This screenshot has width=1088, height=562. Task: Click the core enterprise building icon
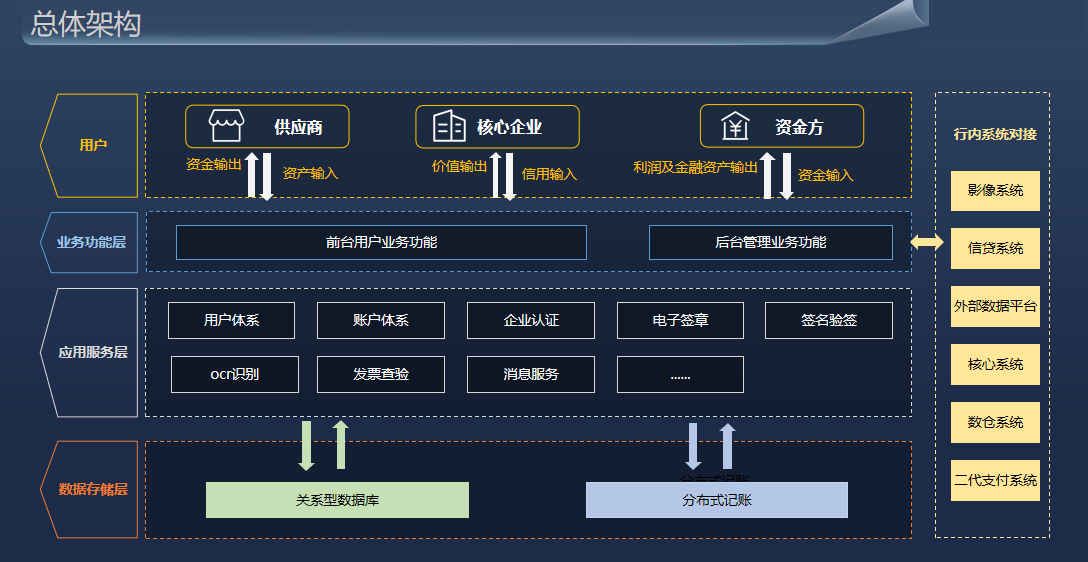[x=449, y=126]
